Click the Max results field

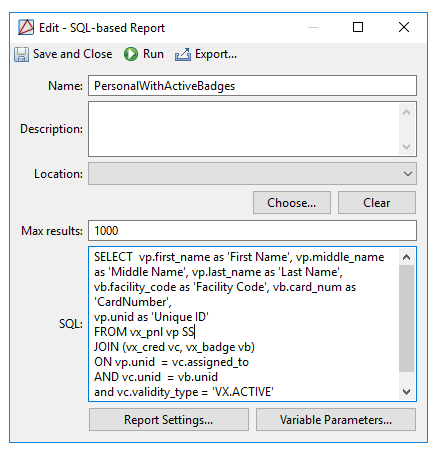tap(252, 230)
